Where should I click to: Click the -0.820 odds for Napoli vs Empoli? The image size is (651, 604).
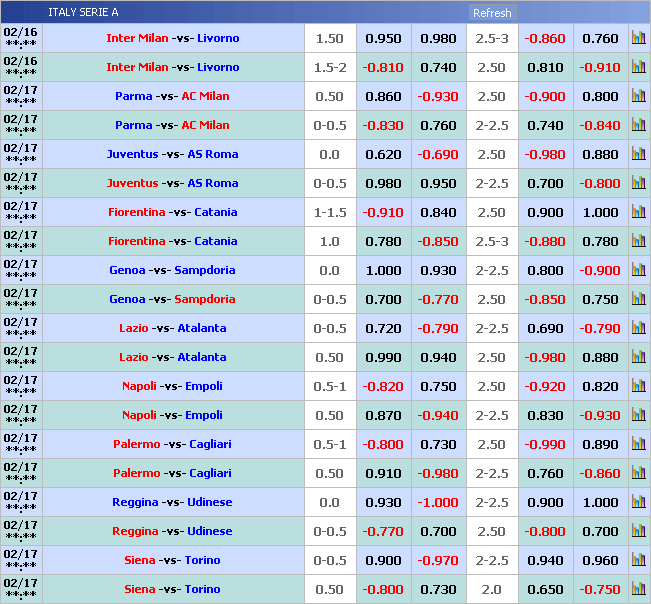coord(383,387)
